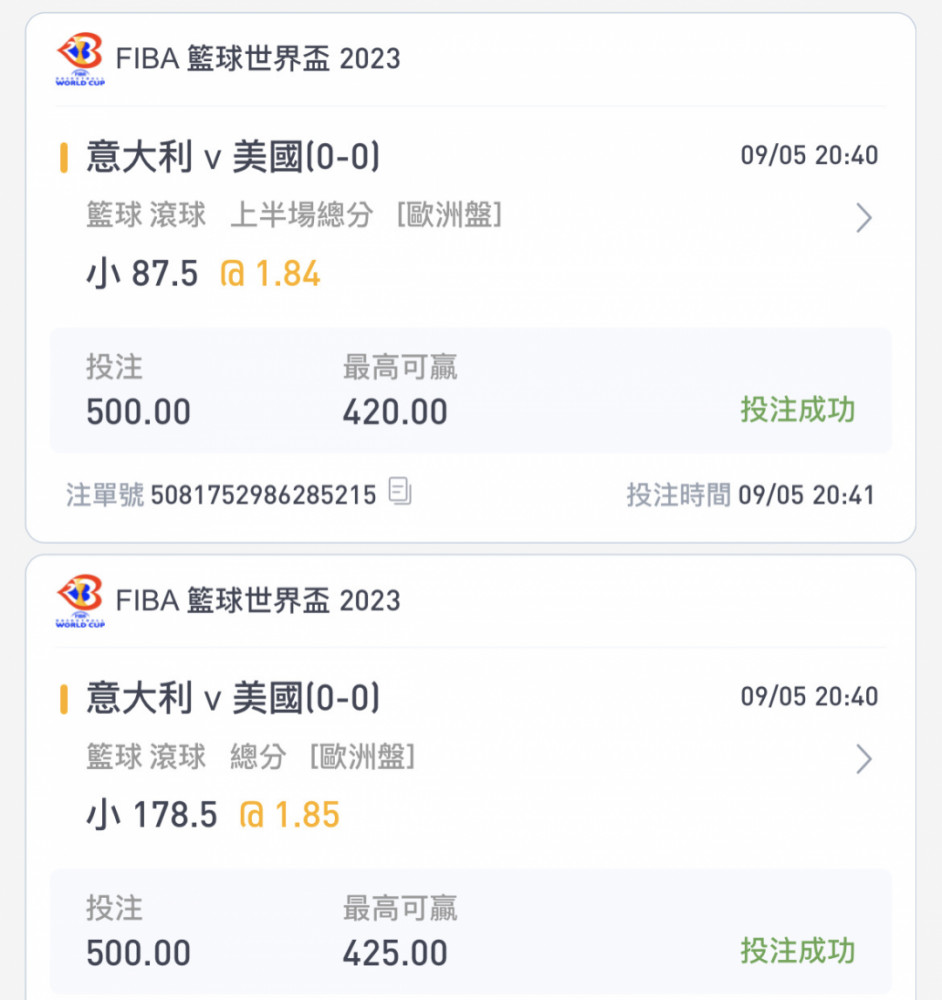The height and width of the screenshot is (1000, 942).
Task: Click the bet time 09/05 20:41
Action: pos(807,495)
